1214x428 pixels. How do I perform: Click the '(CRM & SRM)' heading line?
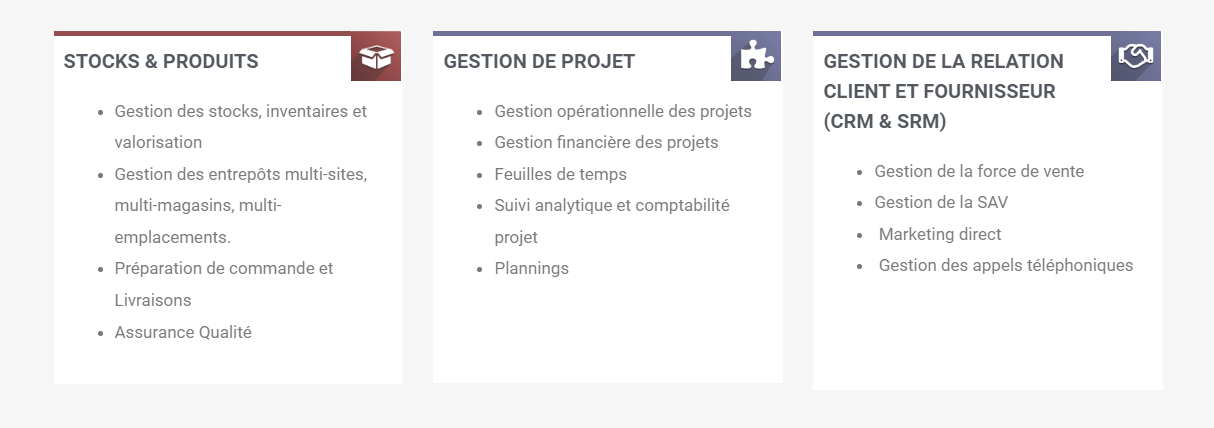885,121
